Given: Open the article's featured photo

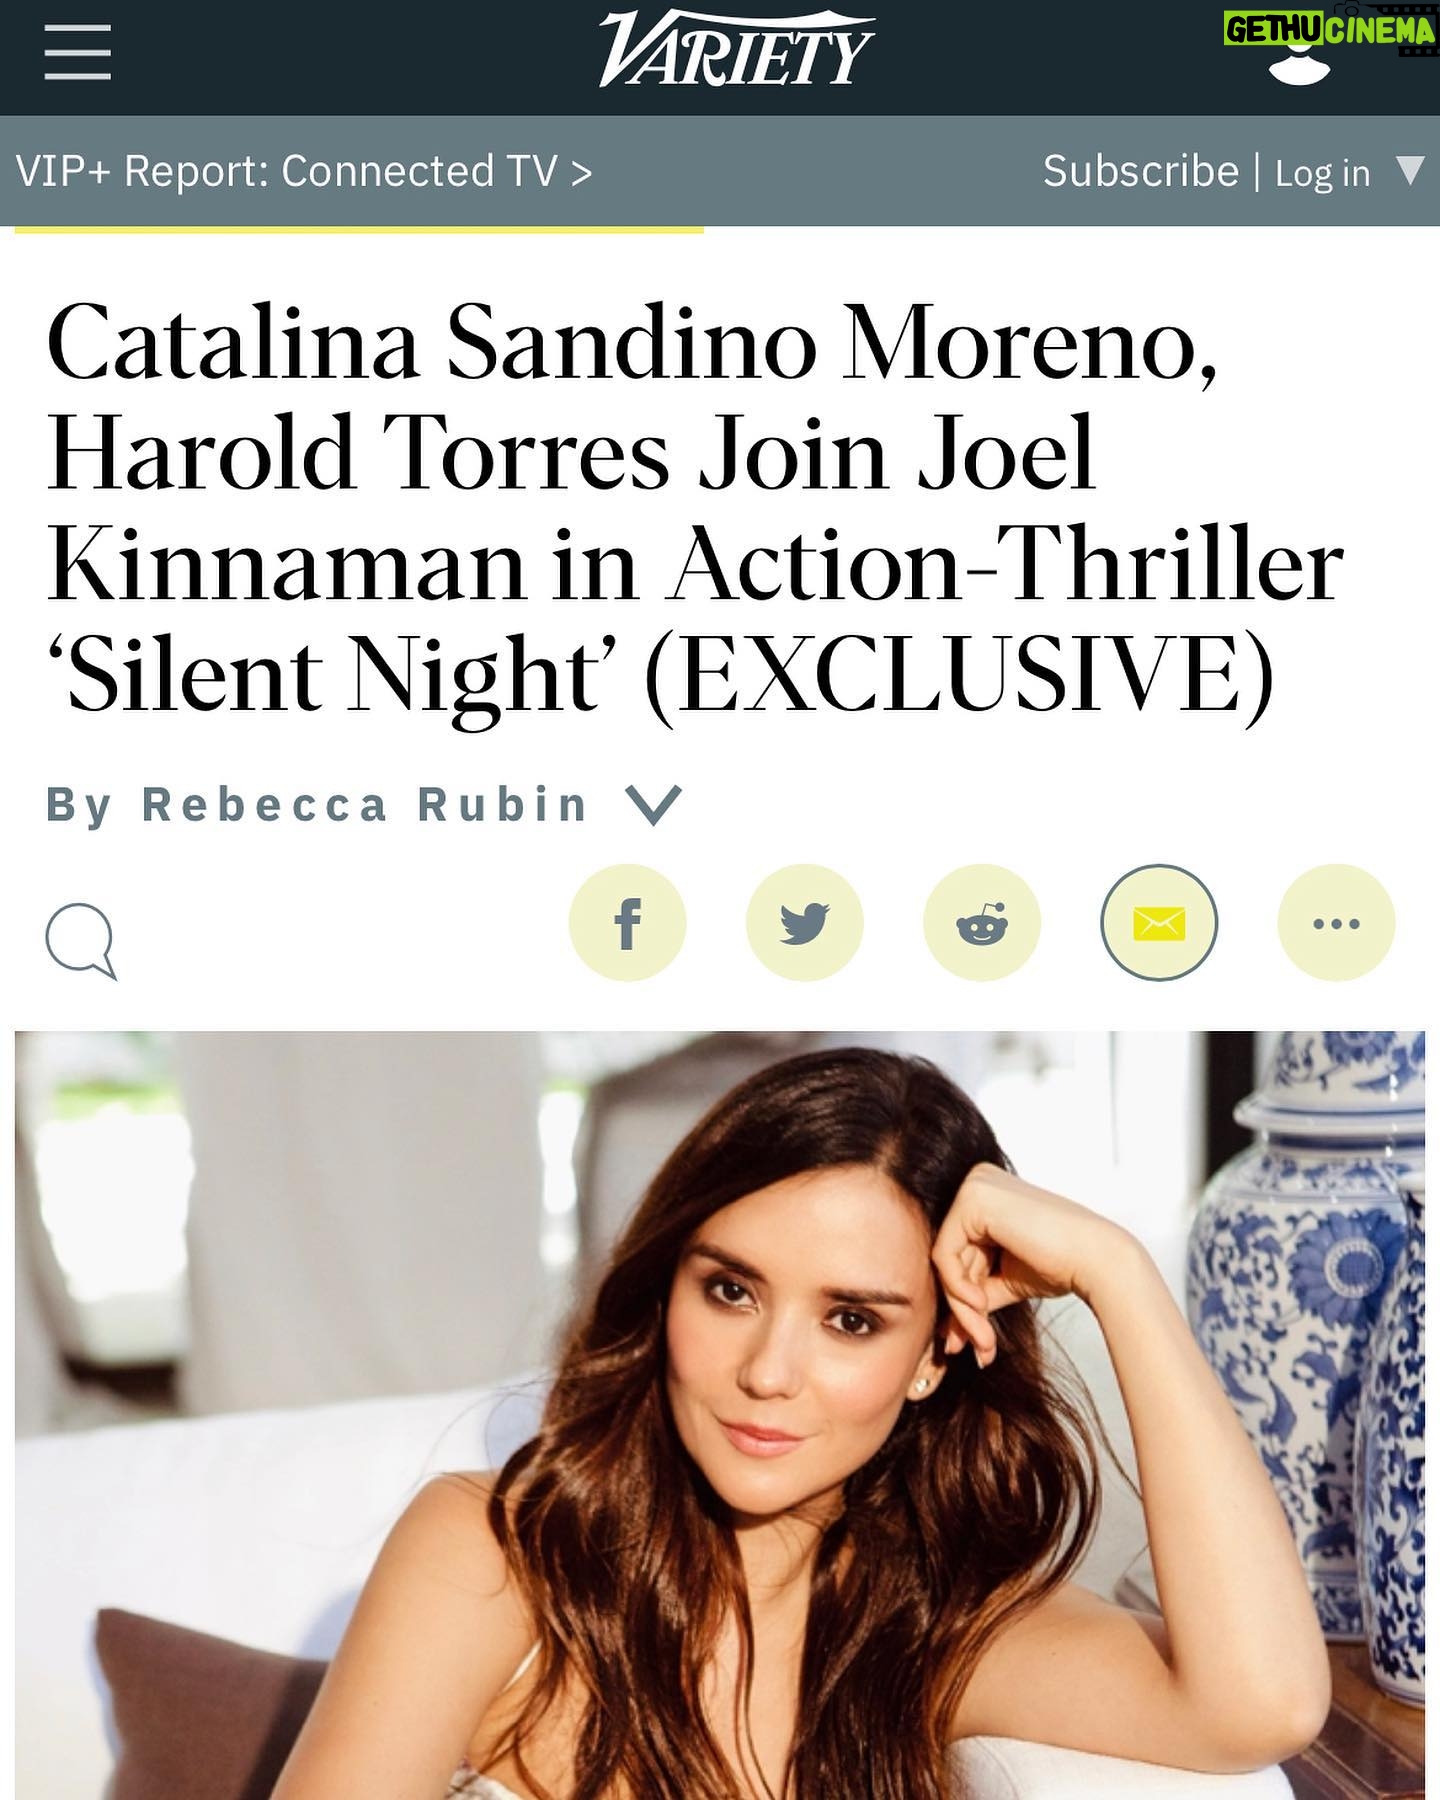Looking at the screenshot, I should click(x=720, y=1415).
